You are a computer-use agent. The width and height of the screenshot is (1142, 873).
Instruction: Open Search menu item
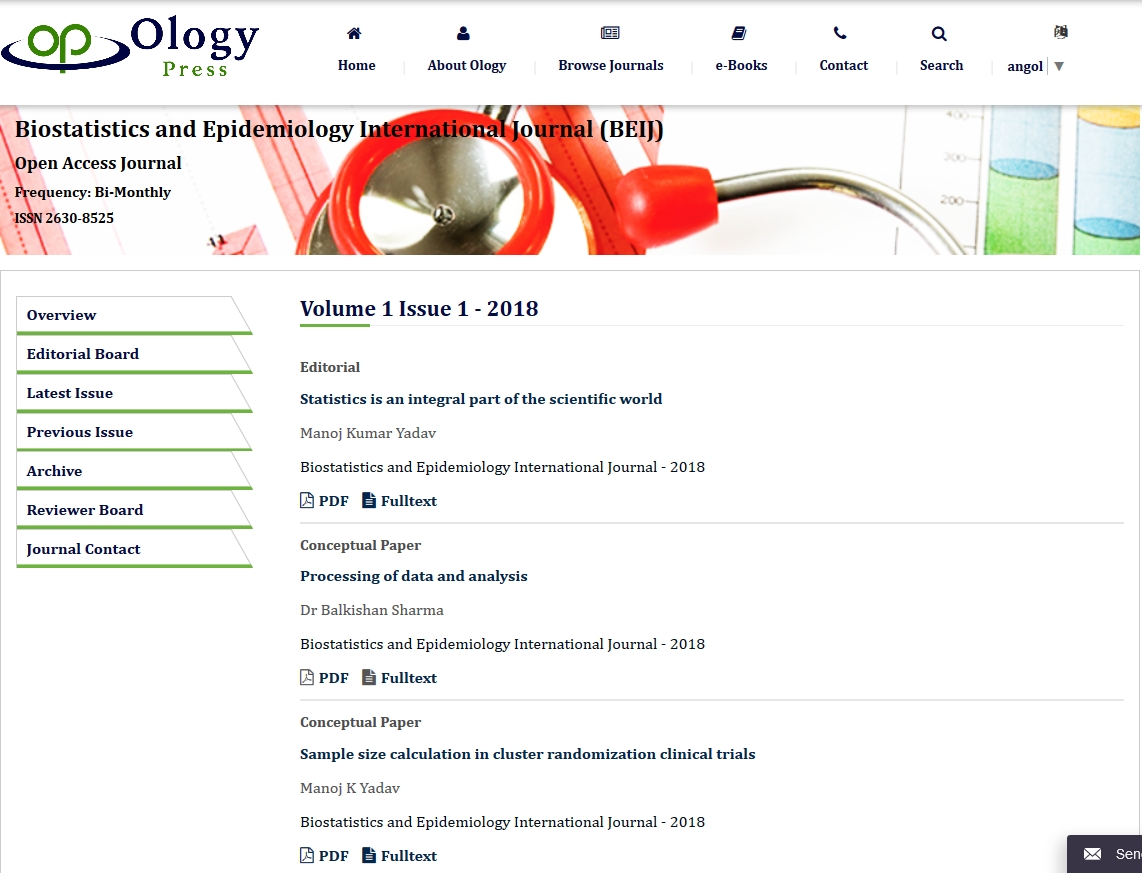click(x=941, y=66)
